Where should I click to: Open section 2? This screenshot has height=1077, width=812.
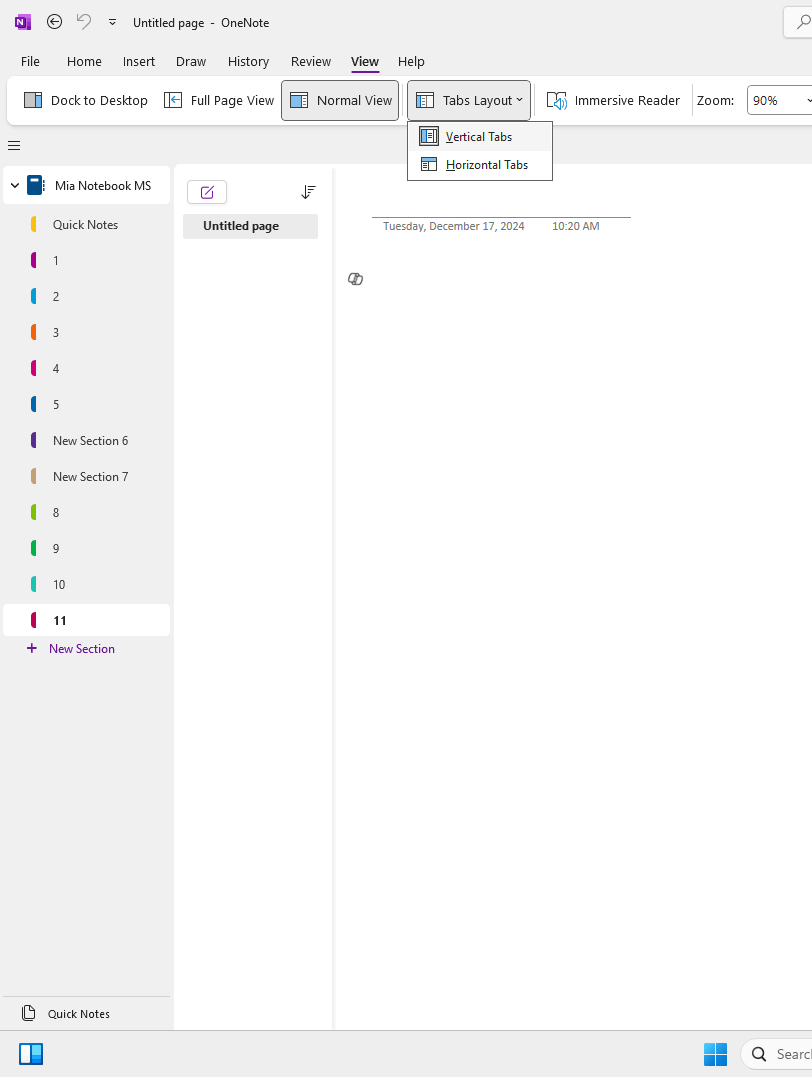tap(87, 297)
